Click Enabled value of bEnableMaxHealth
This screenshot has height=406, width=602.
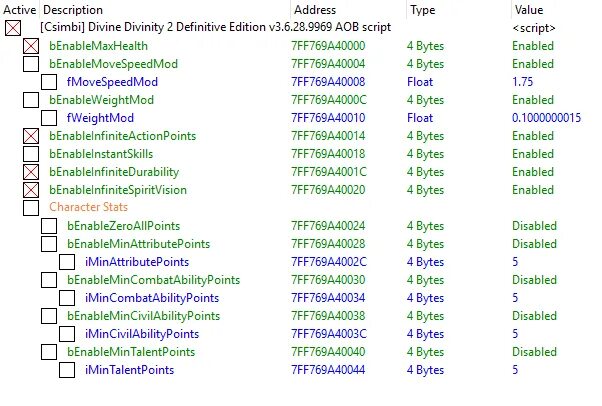pyautogui.click(x=533, y=46)
